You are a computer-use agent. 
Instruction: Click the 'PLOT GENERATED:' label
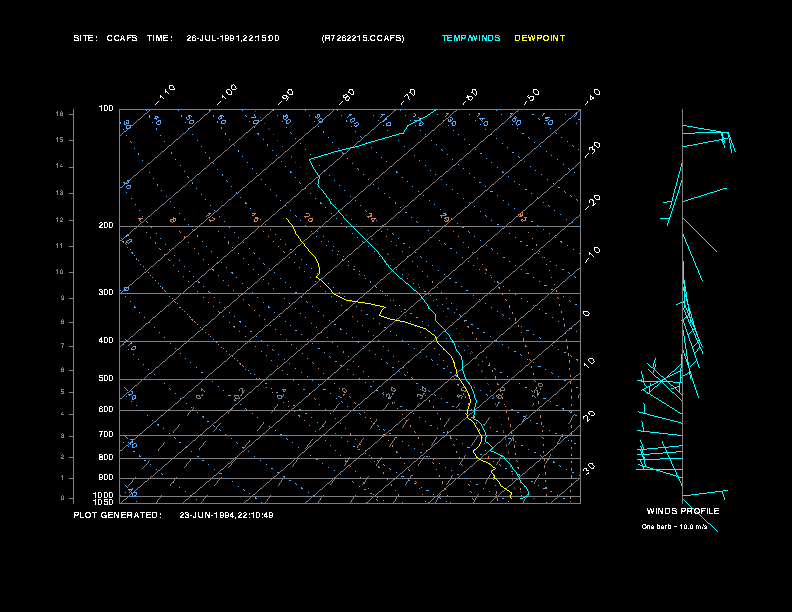(118, 515)
